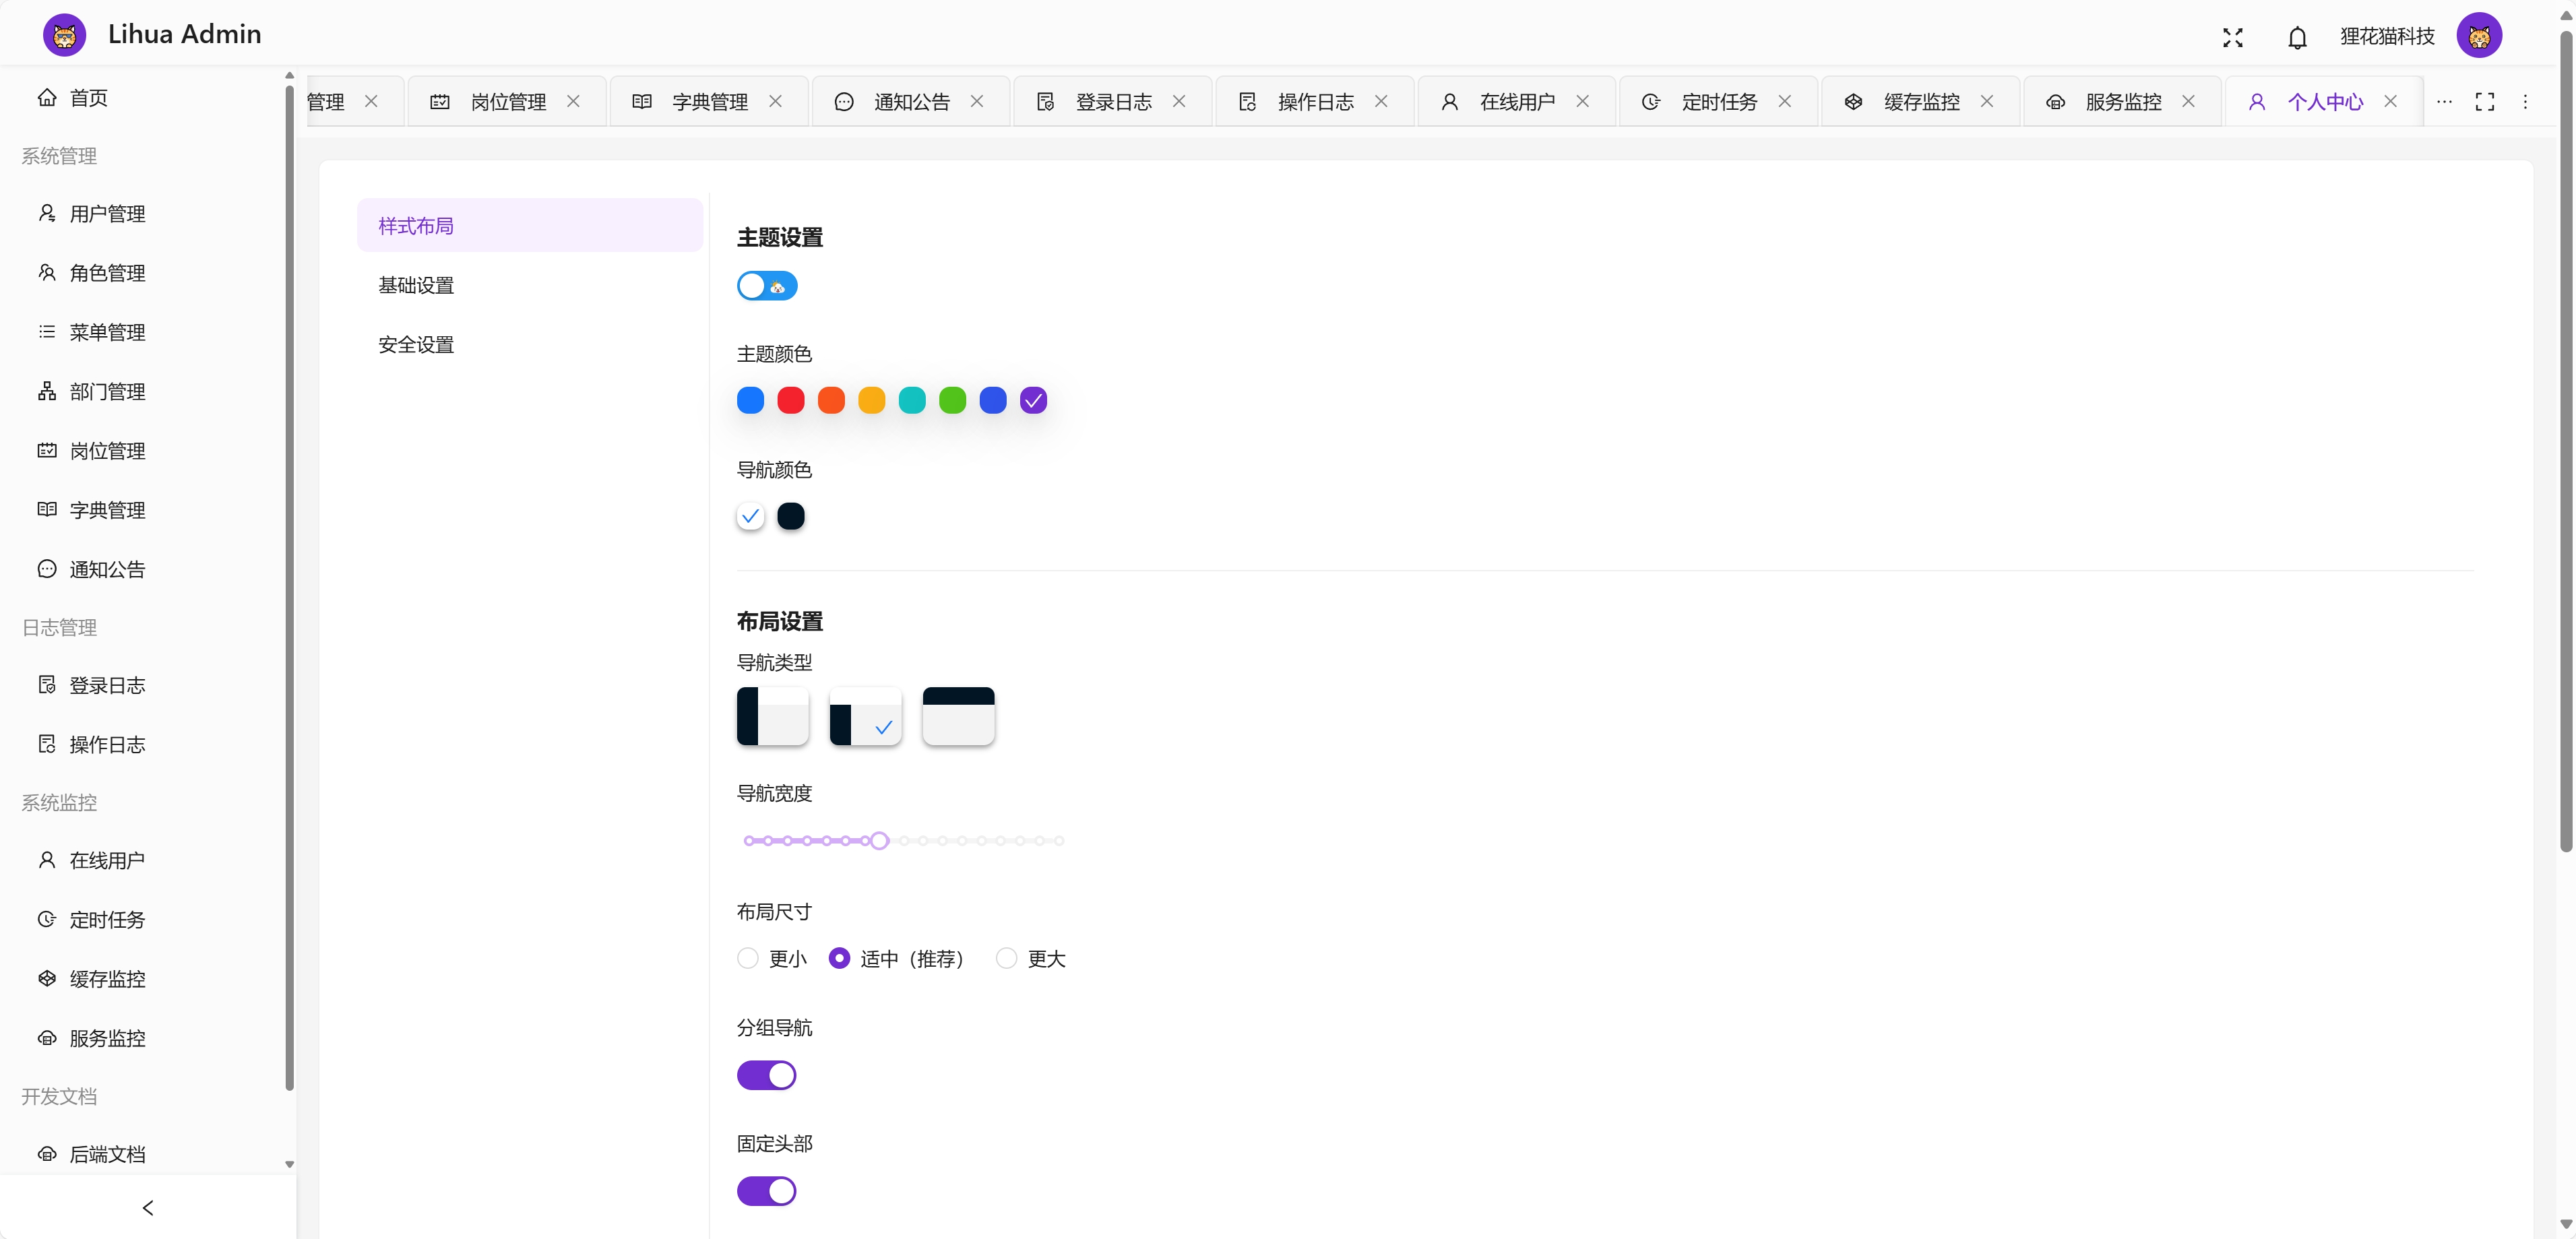Open 菜单管理 in the sidebar

(x=142, y=331)
